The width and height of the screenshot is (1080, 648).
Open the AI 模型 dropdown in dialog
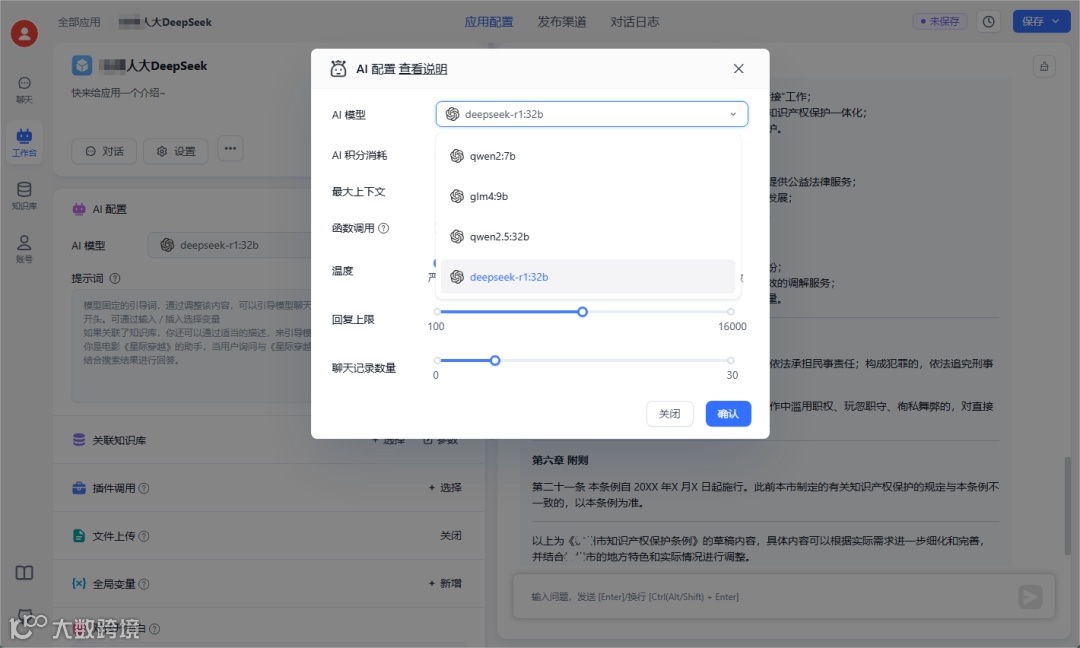click(x=592, y=114)
